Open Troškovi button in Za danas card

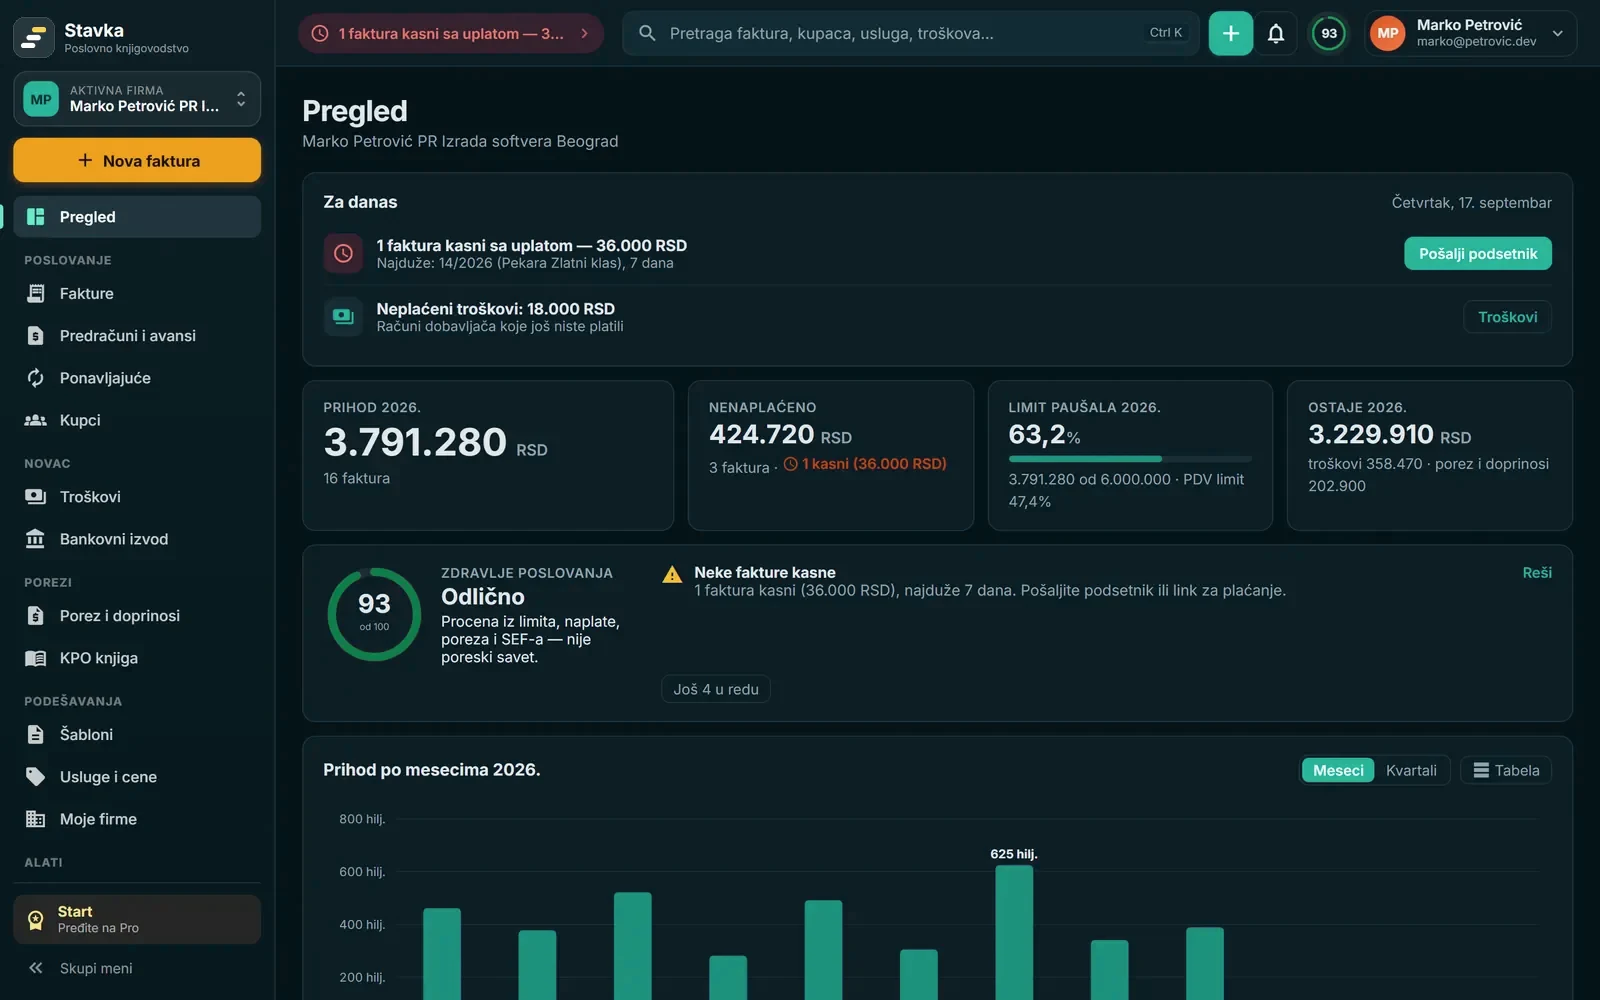point(1508,317)
